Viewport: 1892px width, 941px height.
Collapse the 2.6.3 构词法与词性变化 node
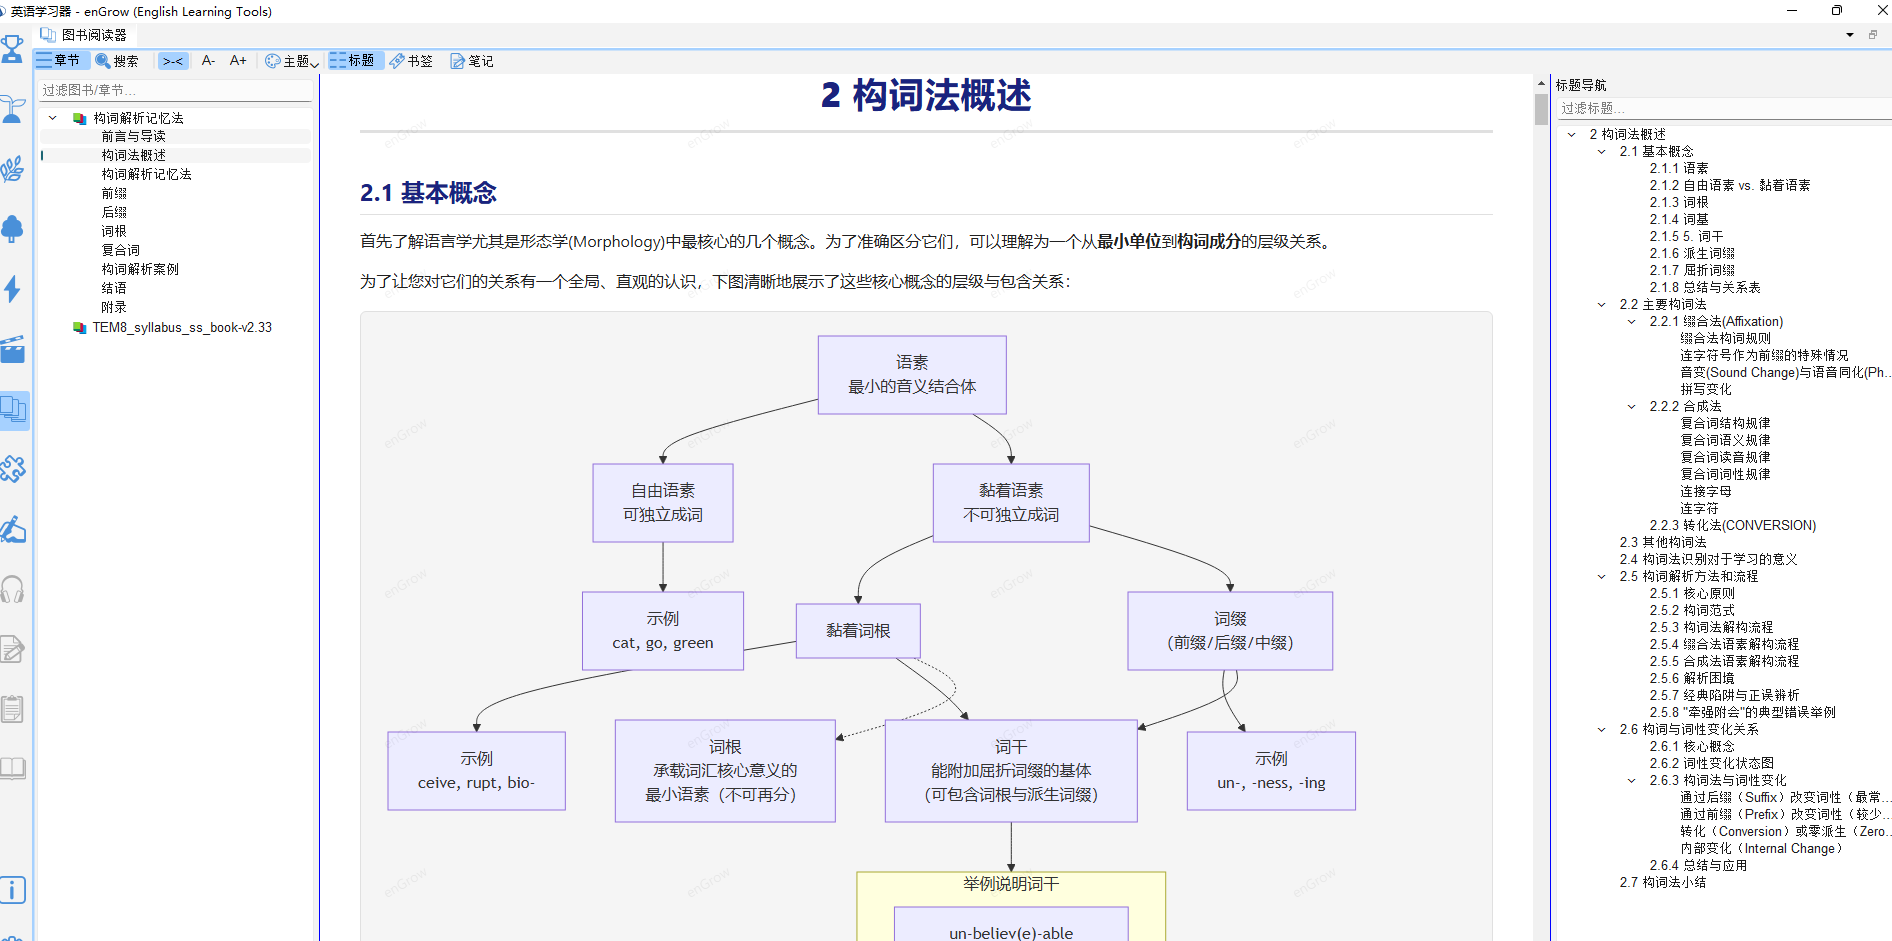coord(1632,780)
